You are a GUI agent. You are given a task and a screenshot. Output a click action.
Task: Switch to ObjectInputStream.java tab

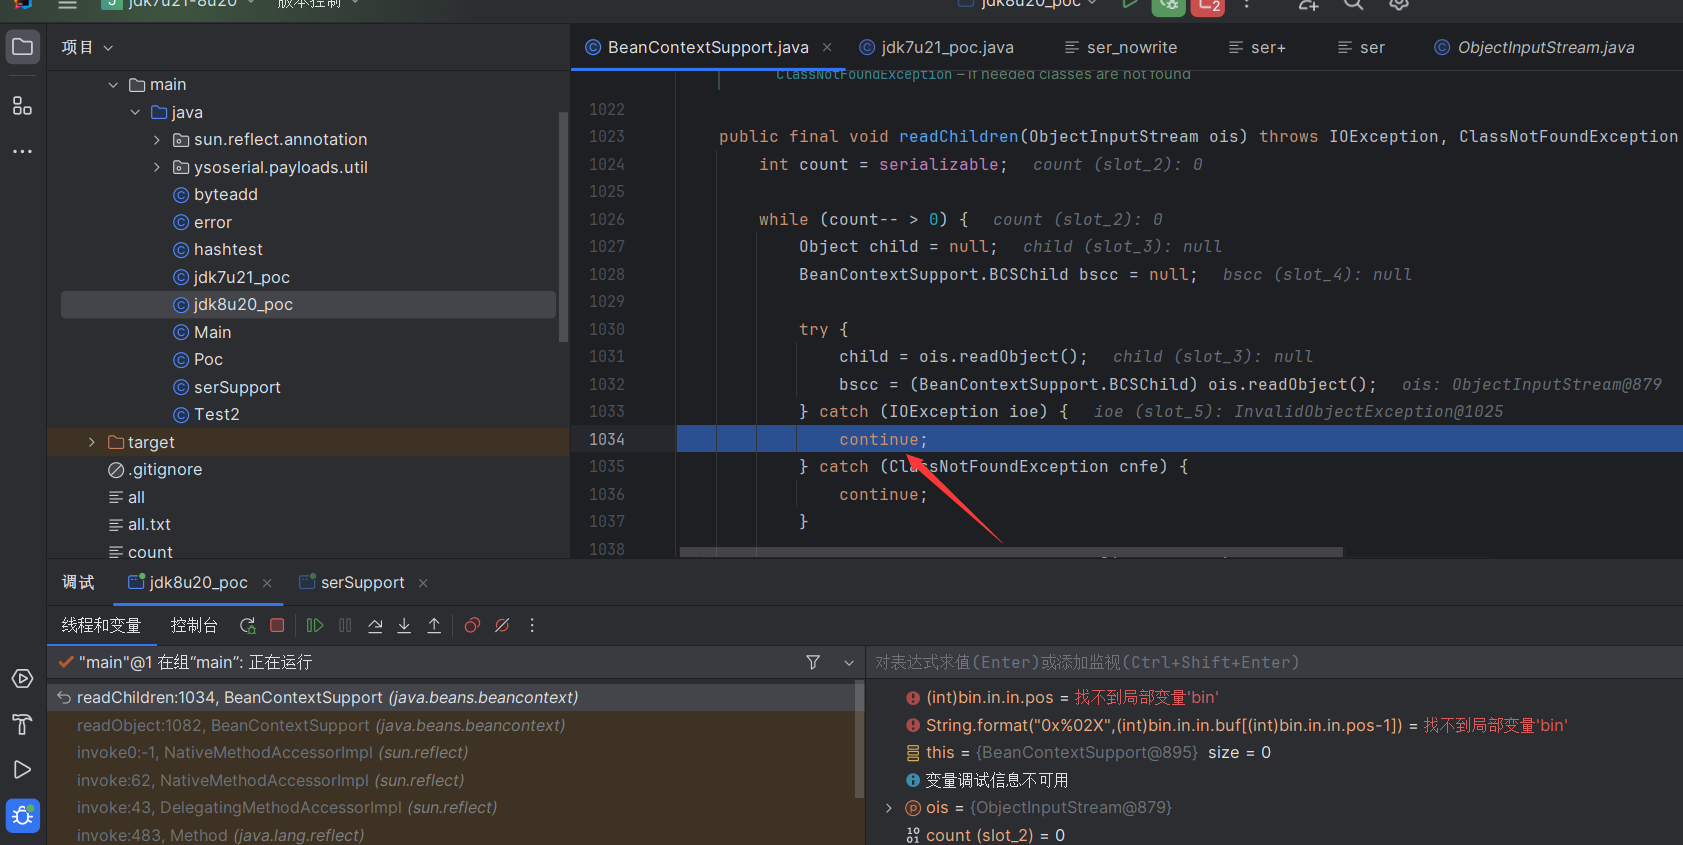pyautogui.click(x=1534, y=47)
